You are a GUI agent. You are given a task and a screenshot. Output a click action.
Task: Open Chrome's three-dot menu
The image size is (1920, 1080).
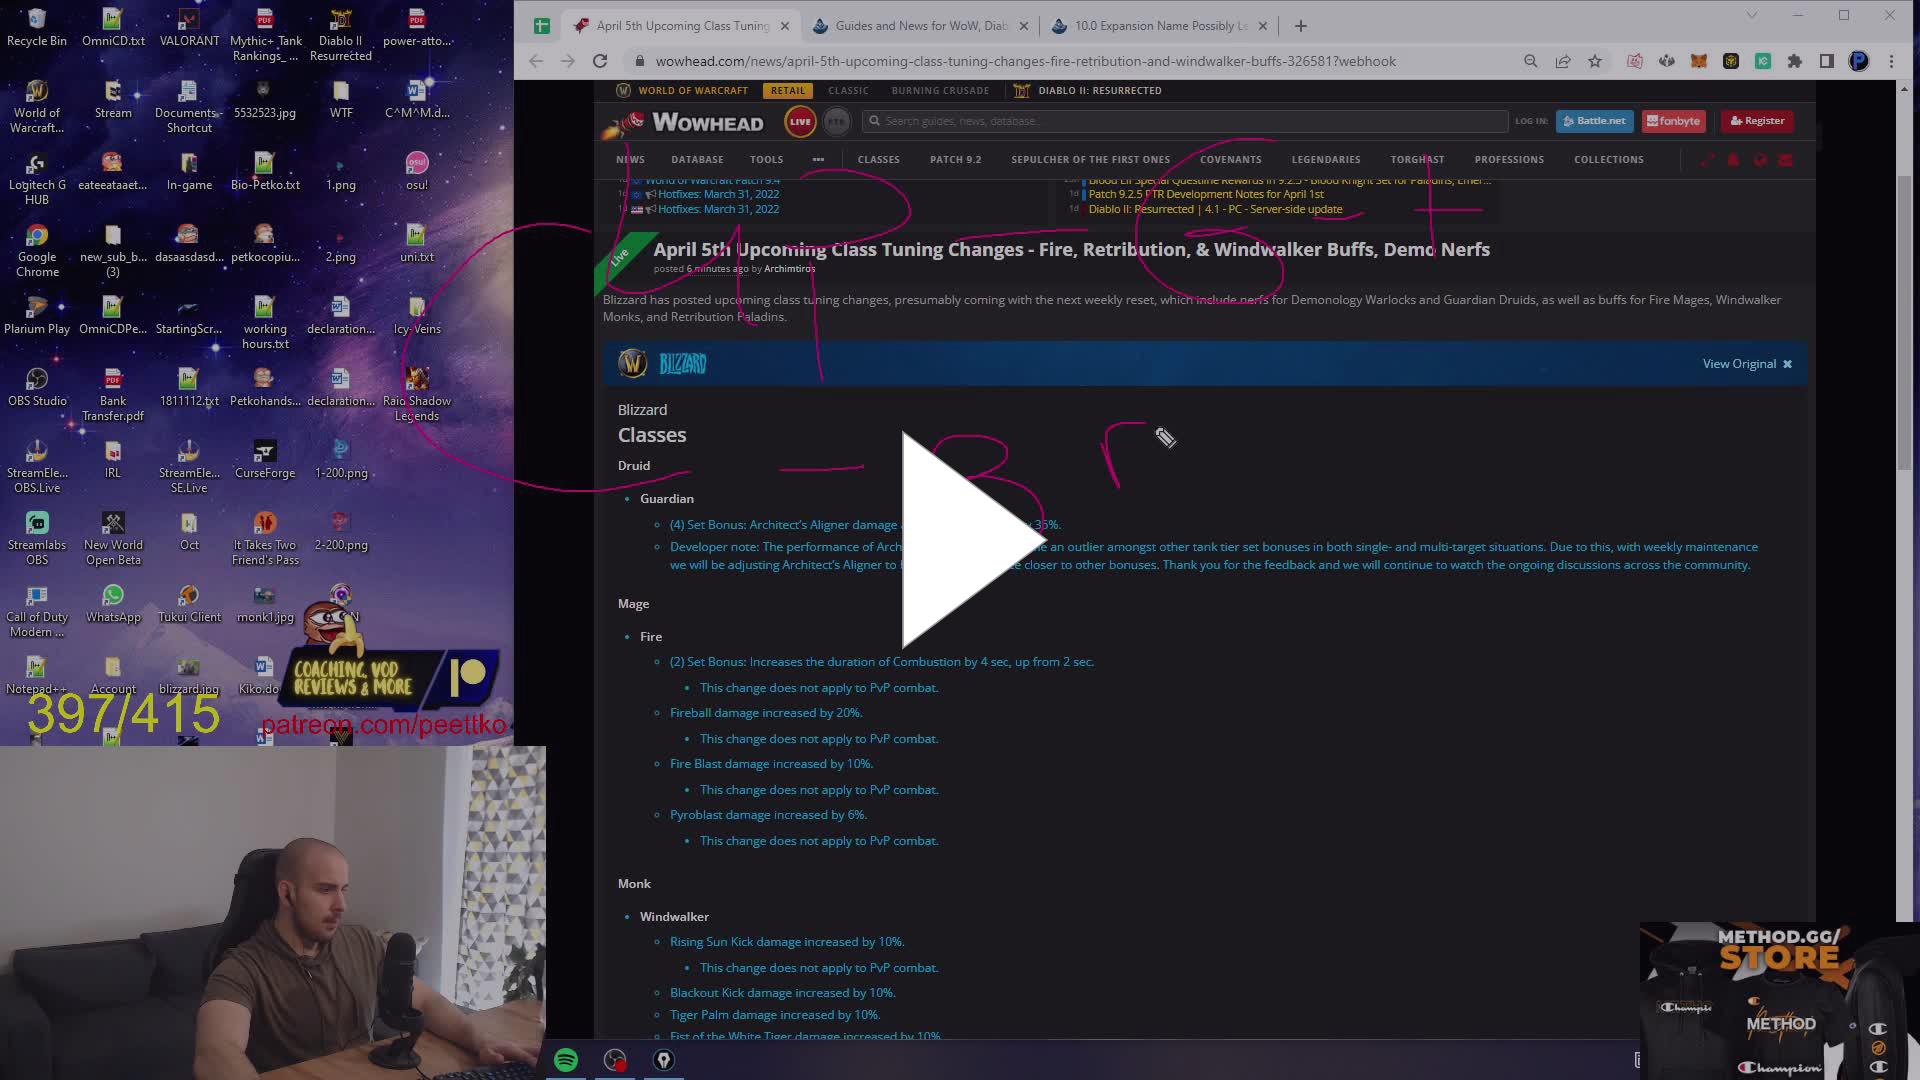click(x=1891, y=61)
